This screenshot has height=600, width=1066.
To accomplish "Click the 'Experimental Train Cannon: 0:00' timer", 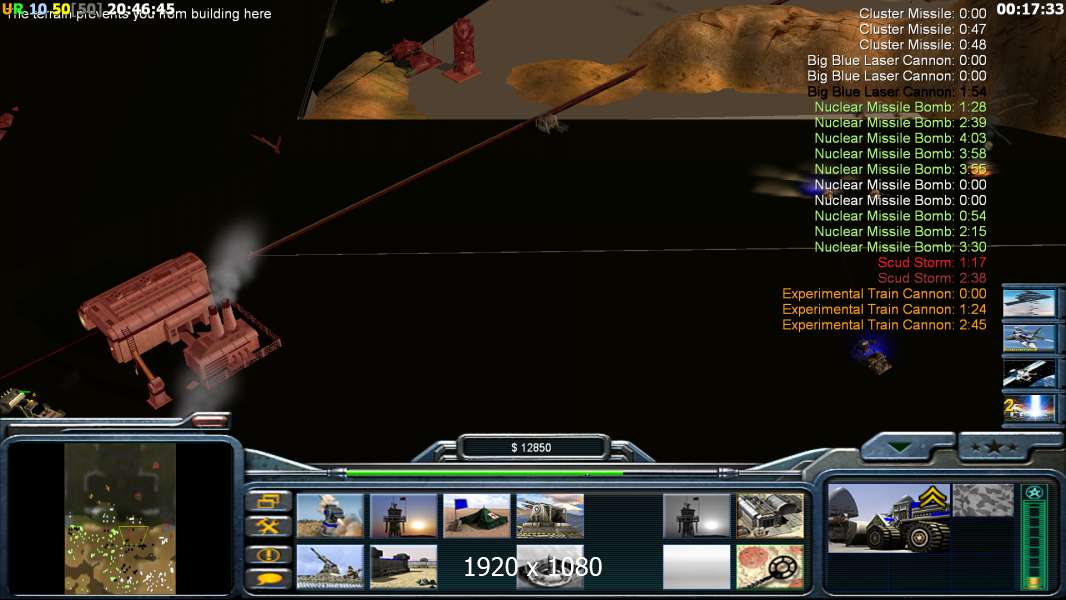I will (884, 294).
